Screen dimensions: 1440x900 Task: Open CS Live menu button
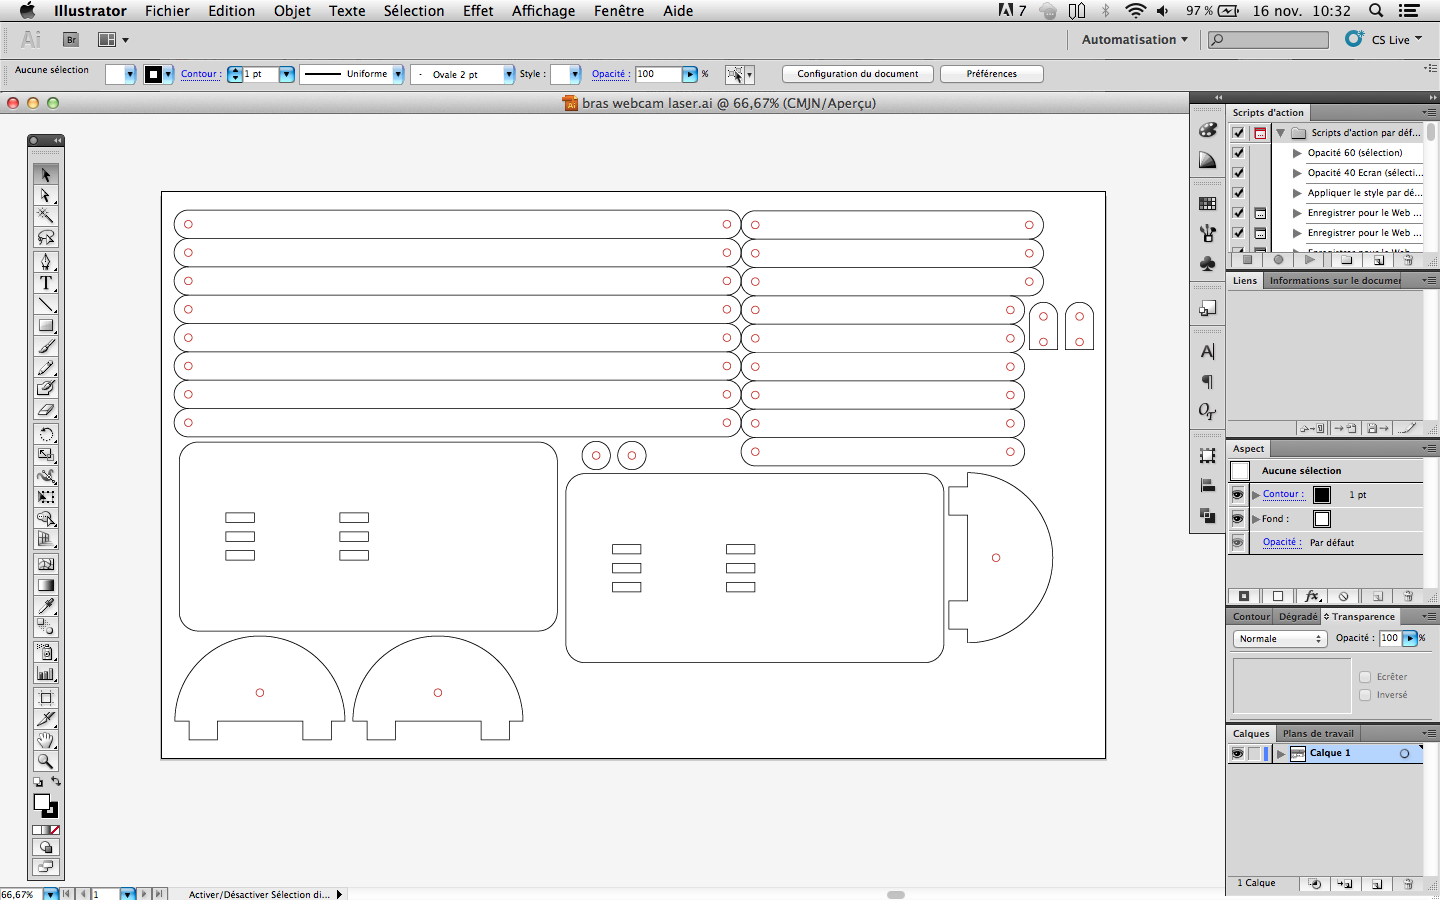(1384, 39)
